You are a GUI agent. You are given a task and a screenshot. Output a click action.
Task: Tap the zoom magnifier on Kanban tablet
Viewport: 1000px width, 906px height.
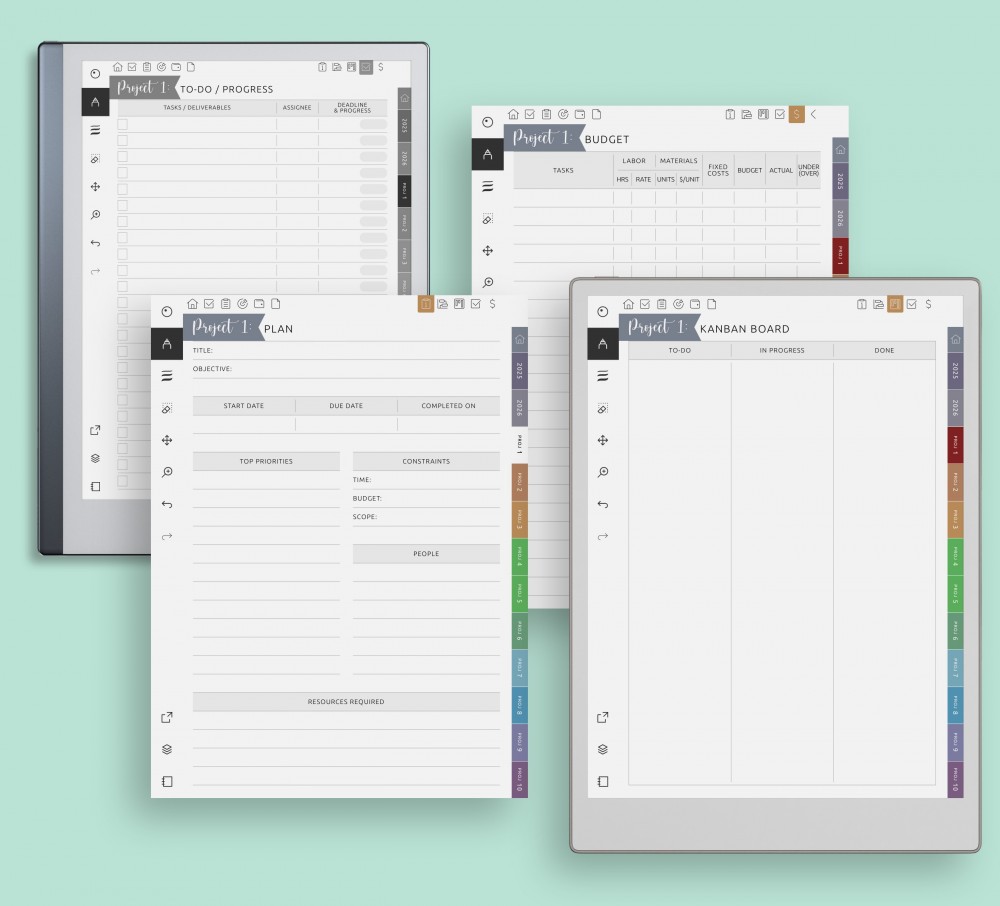coord(602,472)
